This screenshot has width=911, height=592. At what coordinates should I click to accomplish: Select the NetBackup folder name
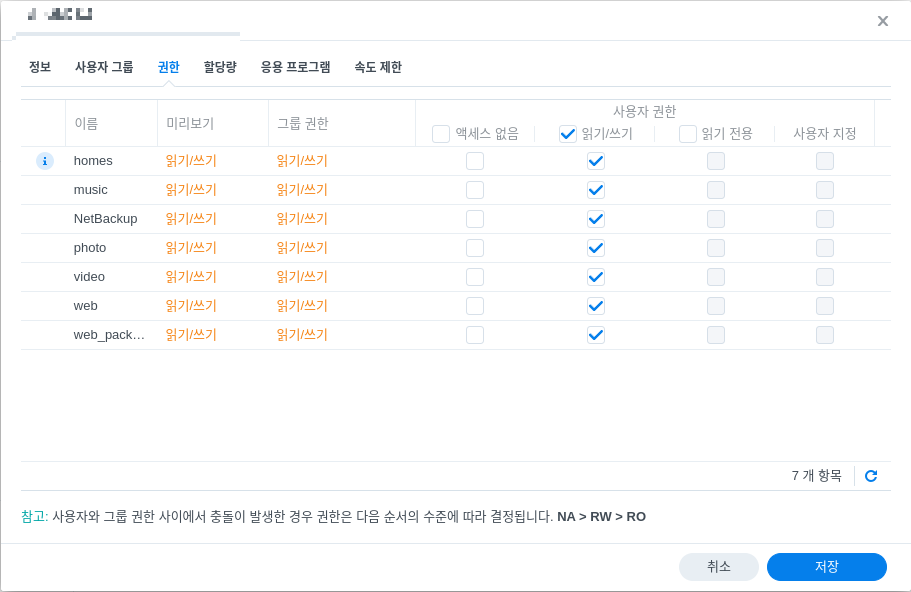(105, 219)
